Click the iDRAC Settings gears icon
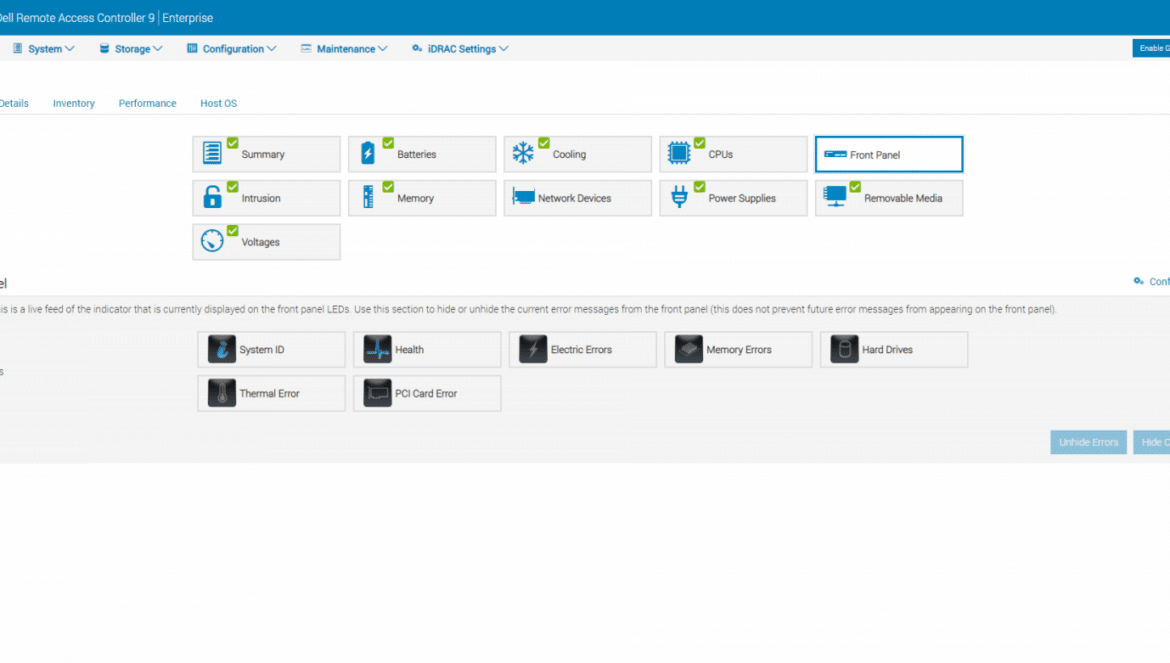 (x=417, y=48)
